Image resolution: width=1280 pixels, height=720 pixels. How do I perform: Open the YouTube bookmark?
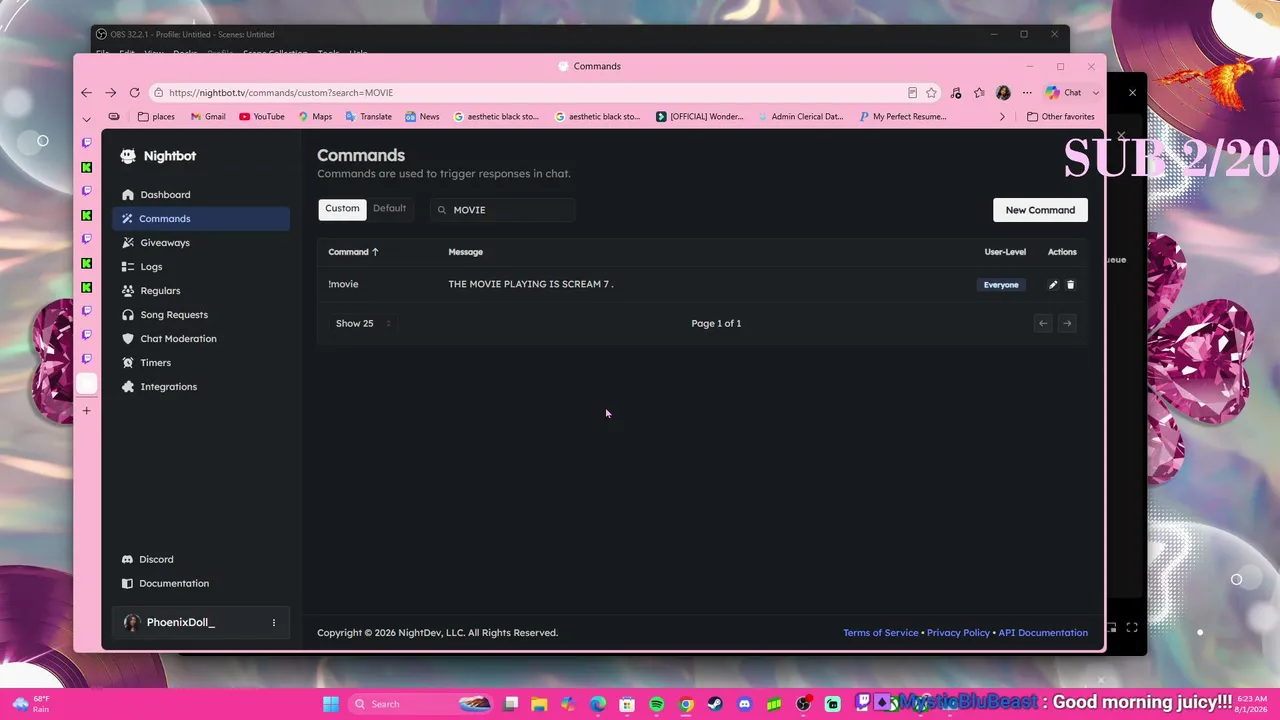click(262, 117)
